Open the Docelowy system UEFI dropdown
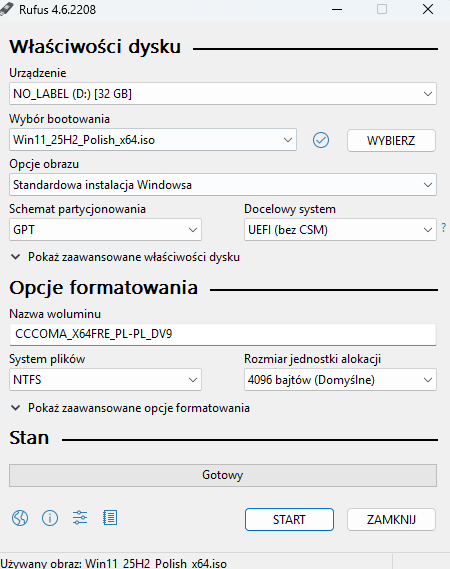Viewport: 450px width, 569px height. (x=340, y=230)
